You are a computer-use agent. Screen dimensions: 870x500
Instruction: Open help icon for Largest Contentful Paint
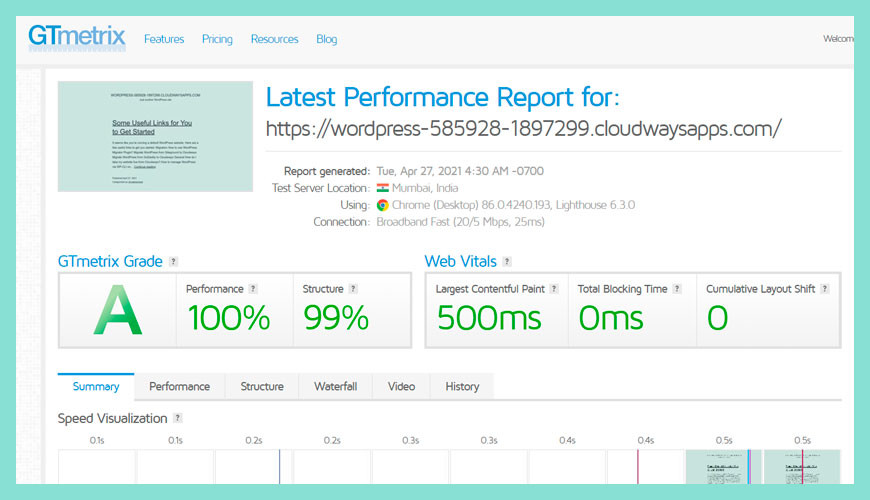click(554, 289)
